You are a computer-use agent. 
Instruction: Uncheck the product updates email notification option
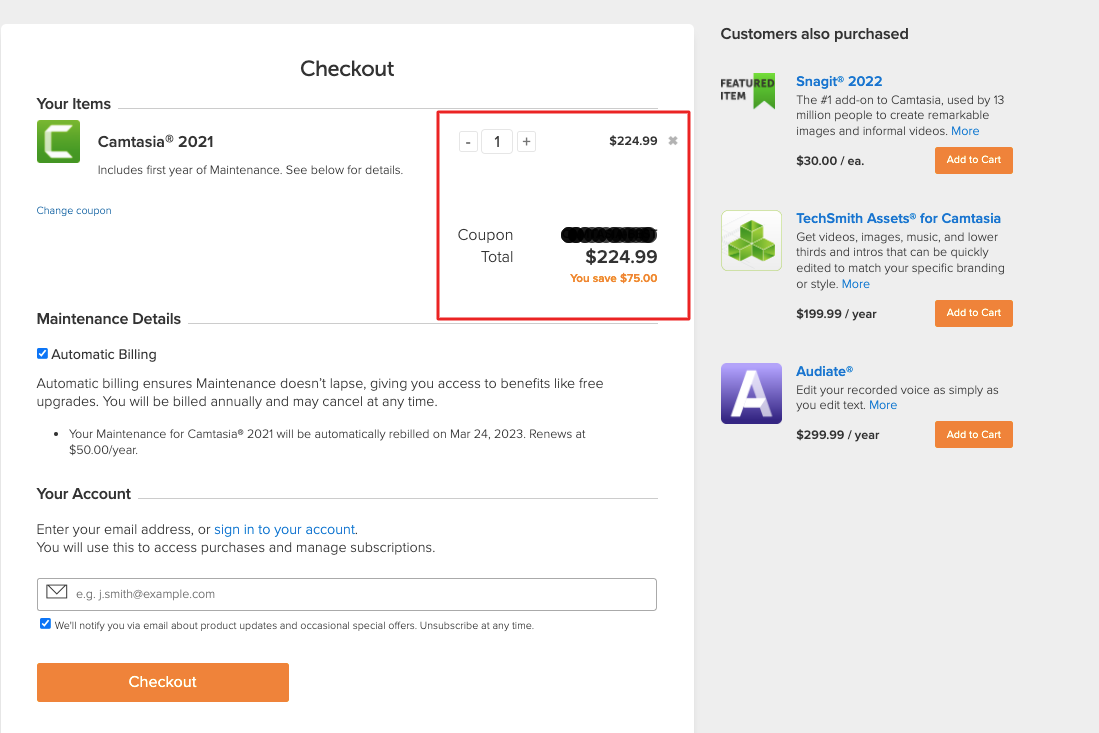point(45,623)
